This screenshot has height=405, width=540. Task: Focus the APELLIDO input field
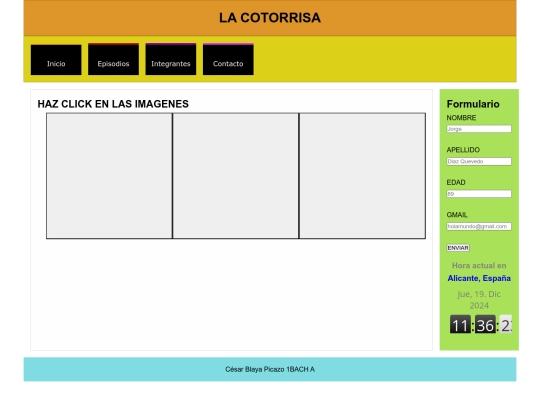coord(479,161)
